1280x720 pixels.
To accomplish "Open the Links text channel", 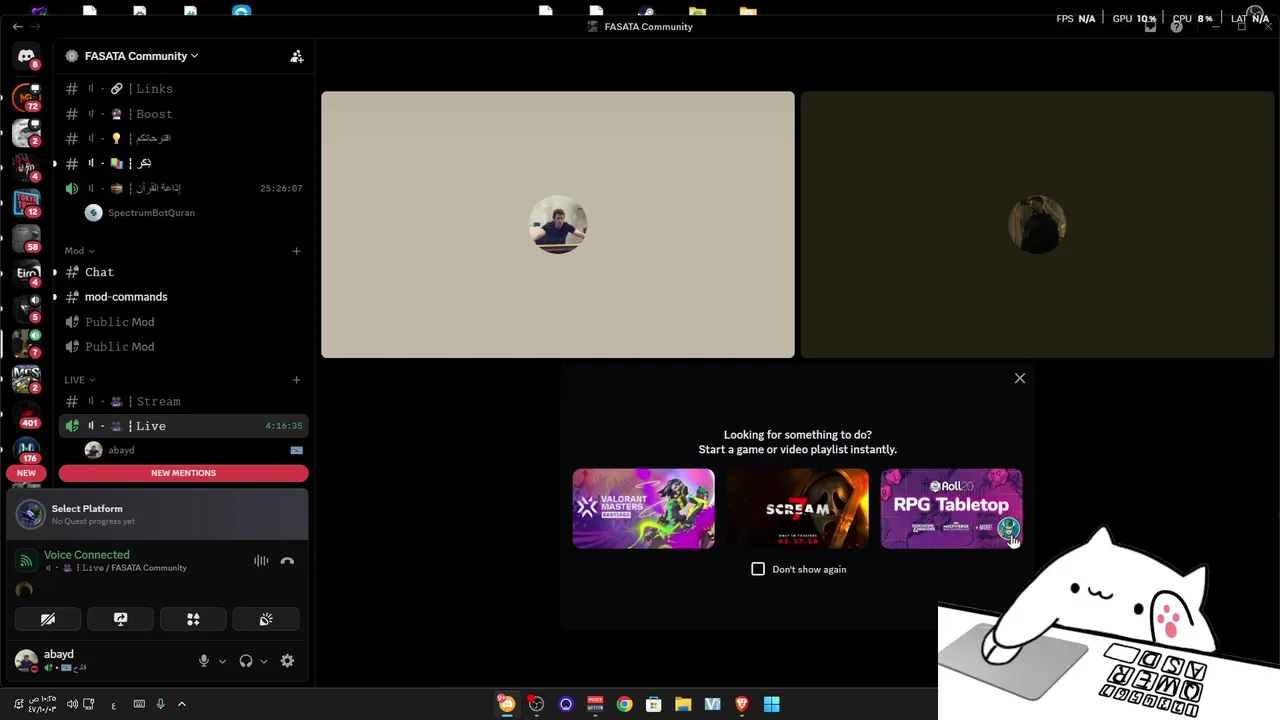I will point(183,89).
